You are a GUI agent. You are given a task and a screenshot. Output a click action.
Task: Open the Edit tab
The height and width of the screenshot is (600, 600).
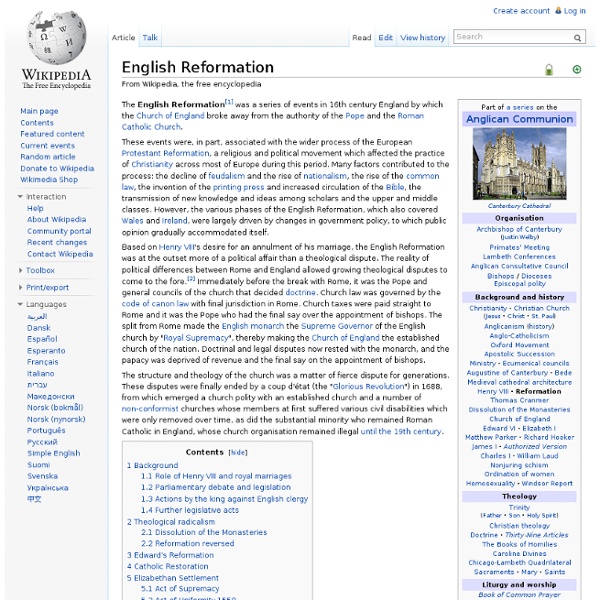385,38
